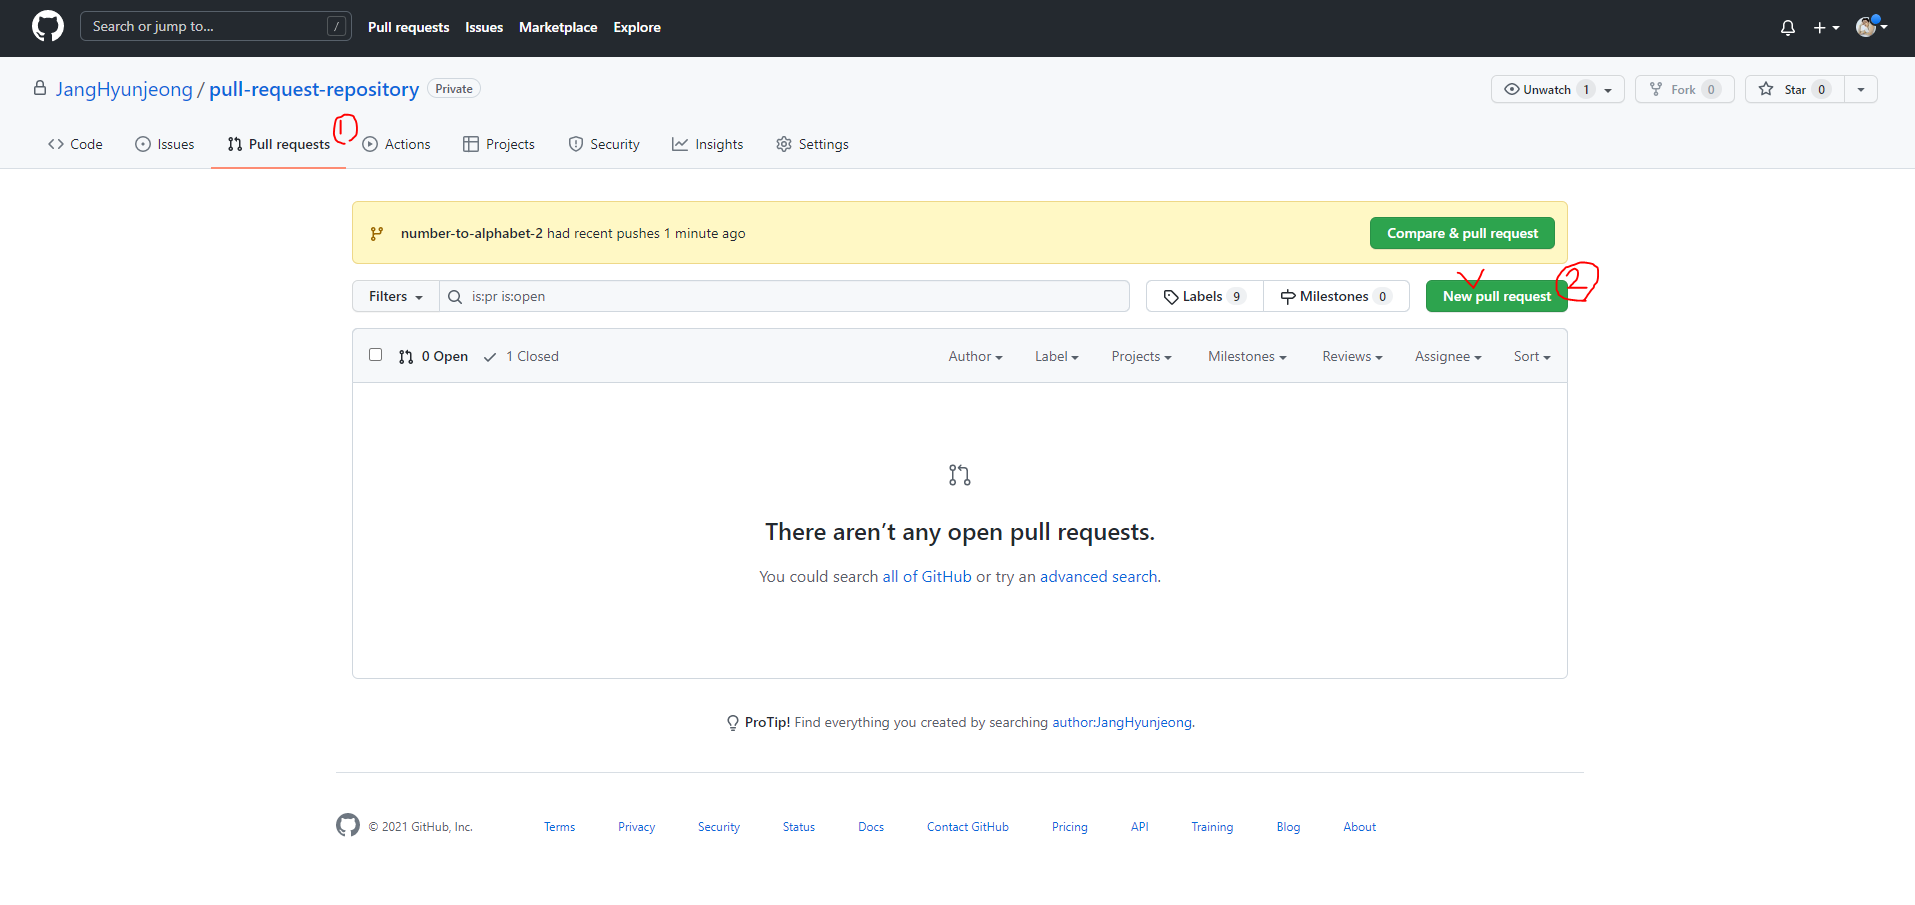Open the Labels page button
The width and height of the screenshot is (1915, 905).
(x=1205, y=296)
